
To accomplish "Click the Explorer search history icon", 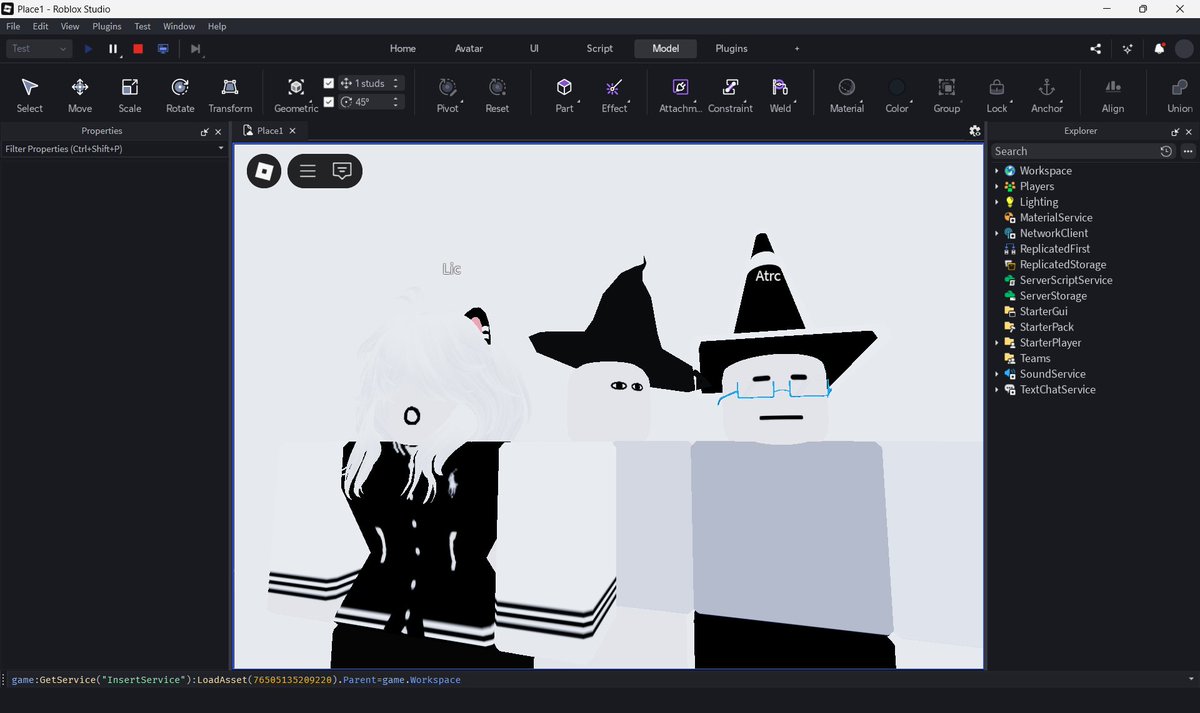I will click(1166, 151).
